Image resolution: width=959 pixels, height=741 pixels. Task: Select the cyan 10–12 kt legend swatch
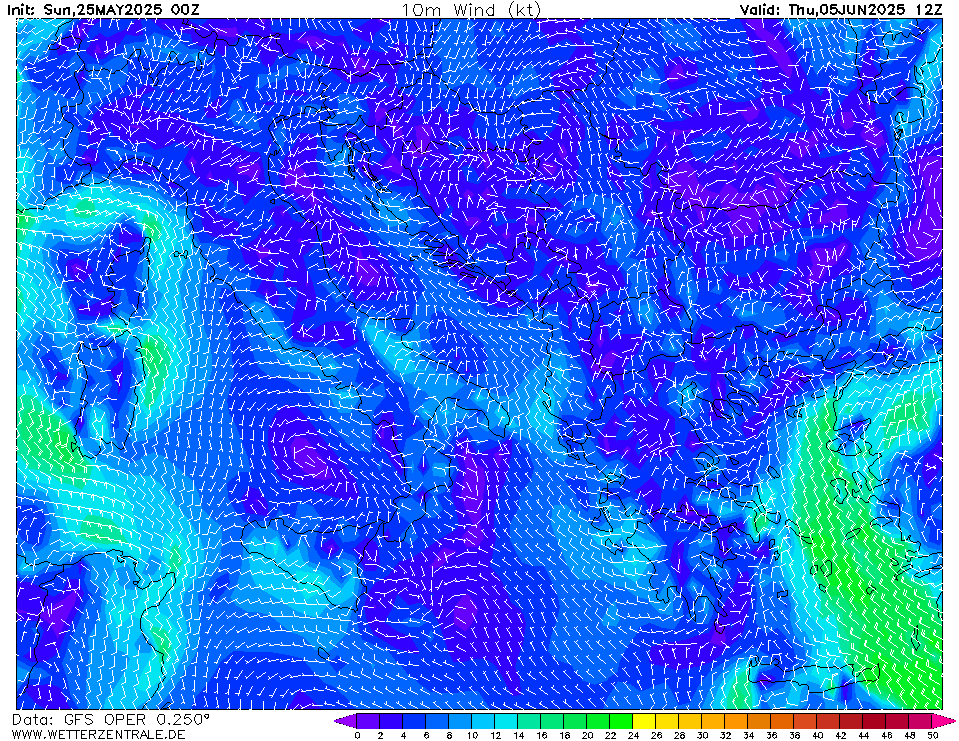click(x=483, y=721)
